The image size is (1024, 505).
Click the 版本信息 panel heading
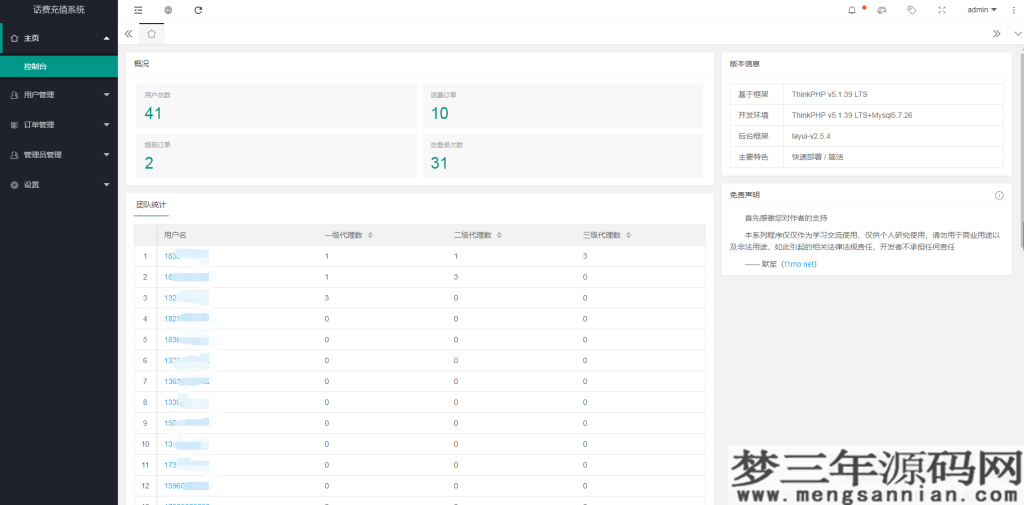coord(744,64)
